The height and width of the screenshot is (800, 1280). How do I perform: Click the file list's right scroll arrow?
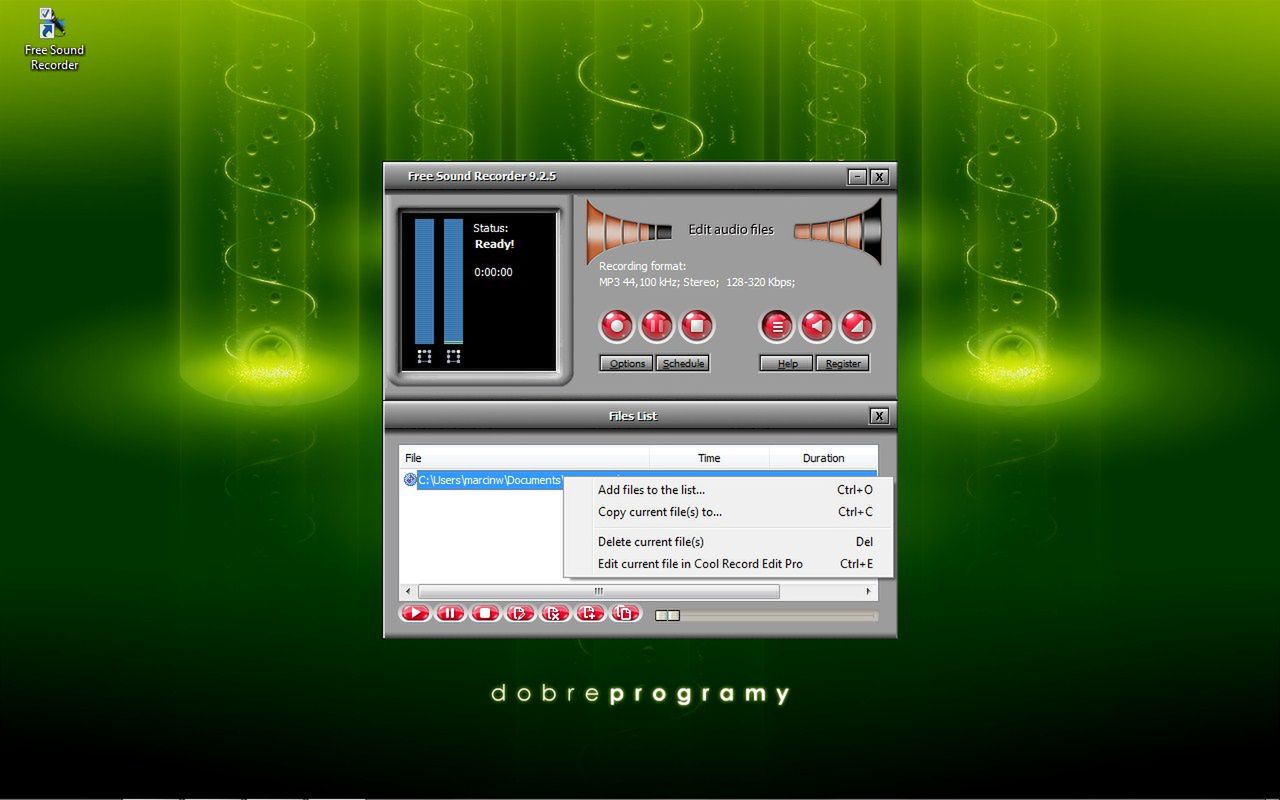[869, 592]
